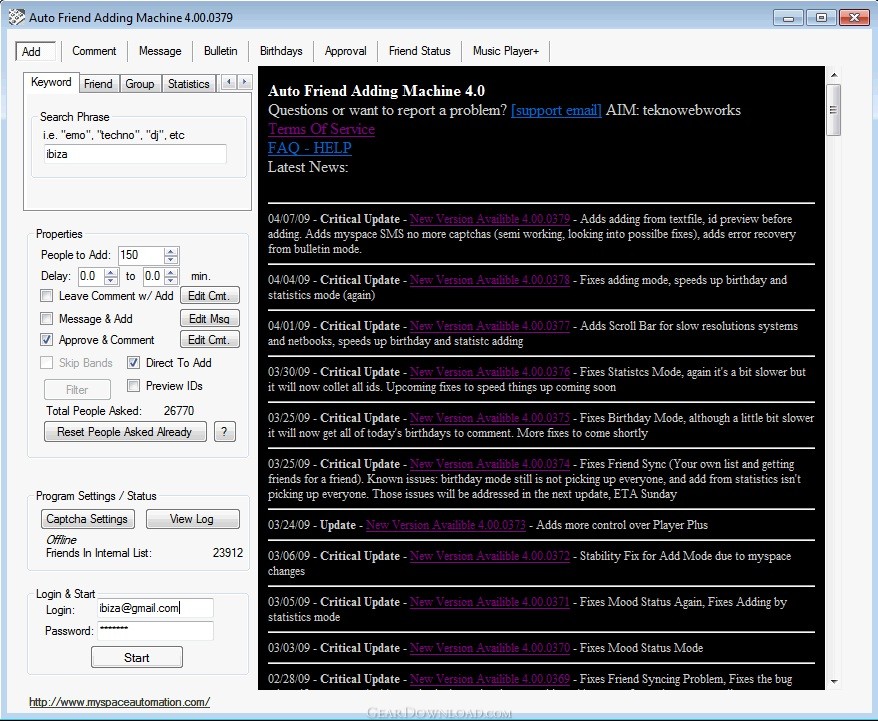Uncheck Approve & Comment checkbox

tap(46, 340)
